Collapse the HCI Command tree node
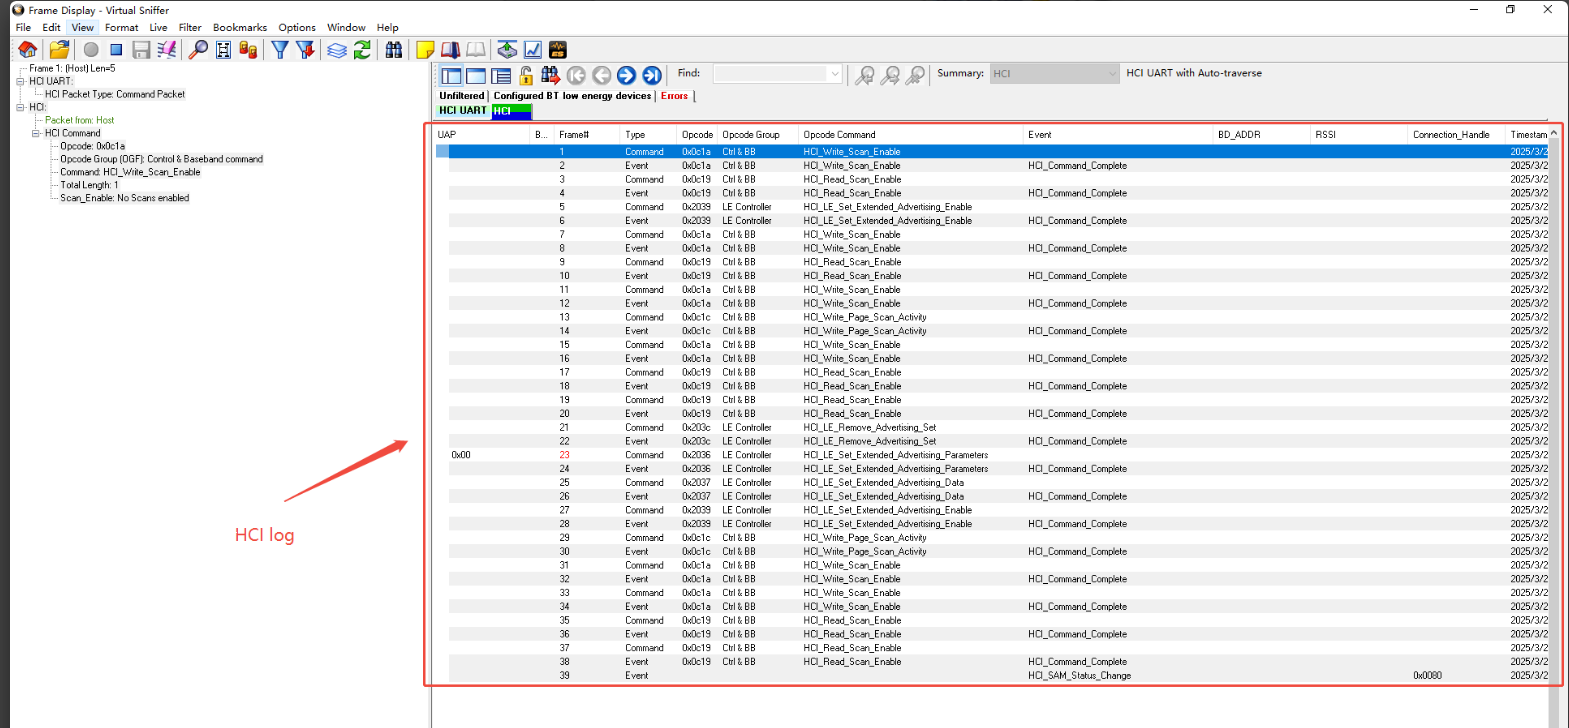The height and width of the screenshot is (728, 1569). [36, 133]
